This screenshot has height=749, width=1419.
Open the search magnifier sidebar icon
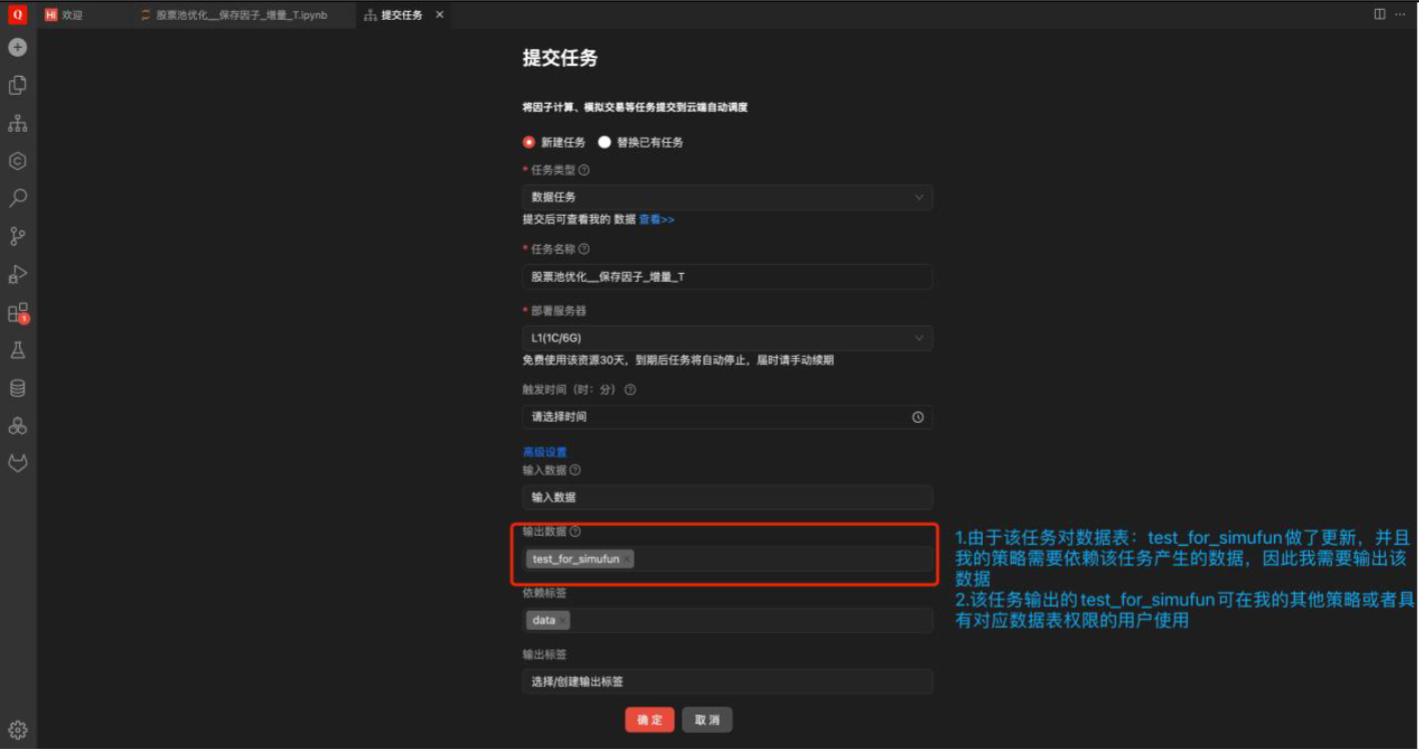pos(17,199)
